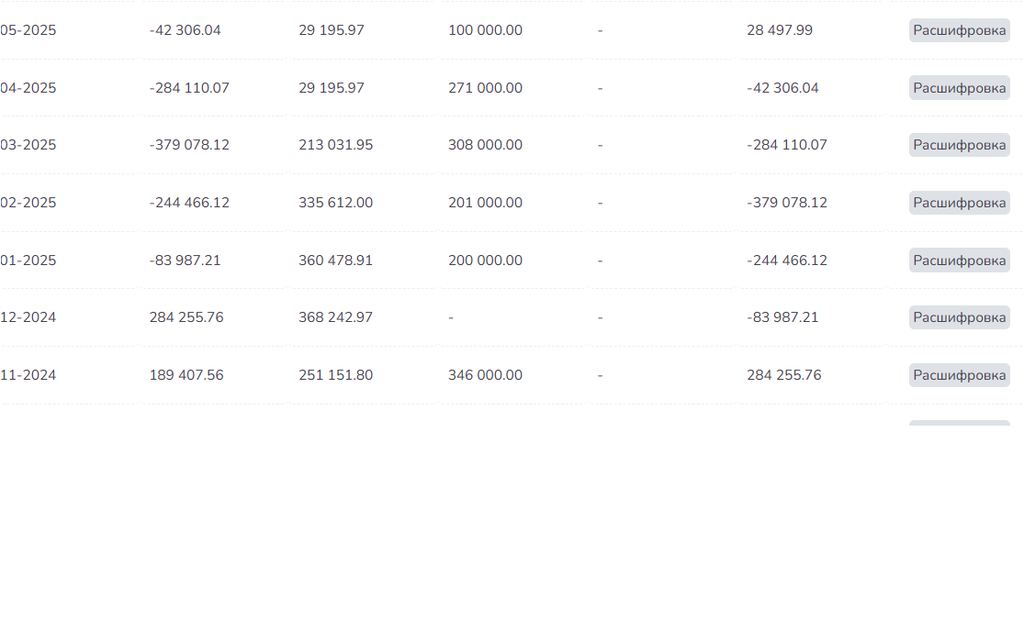The image size is (1024, 643).
Task: Select the 360 478.91 value
Action: coord(335,260)
